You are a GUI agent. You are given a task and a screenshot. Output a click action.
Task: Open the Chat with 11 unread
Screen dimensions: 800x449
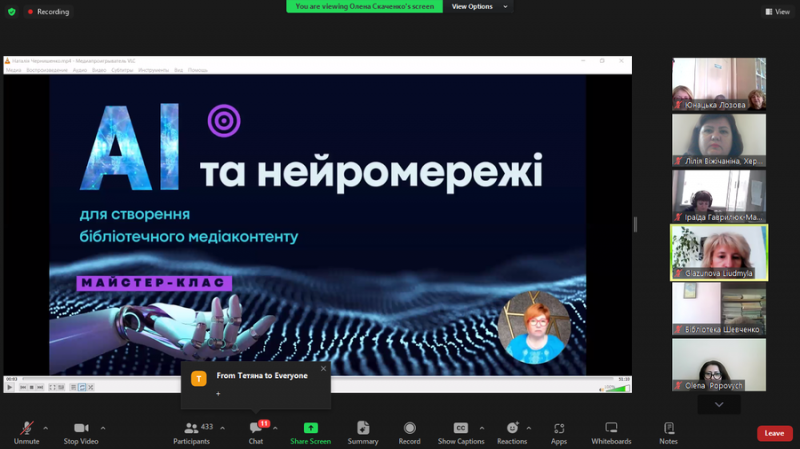pyautogui.click(x=256, y=433)
